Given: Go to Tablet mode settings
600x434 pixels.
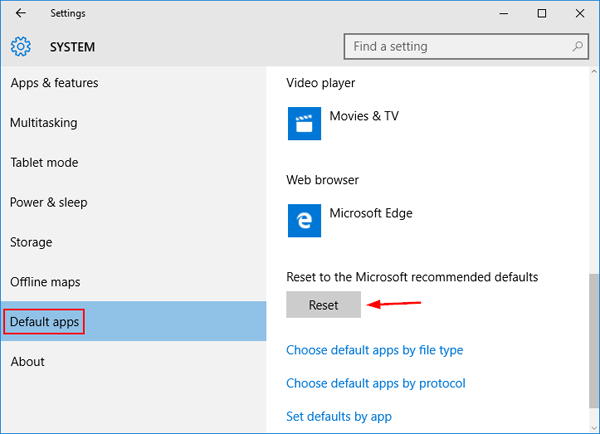Looking at the screenshot, I should 44,163.
